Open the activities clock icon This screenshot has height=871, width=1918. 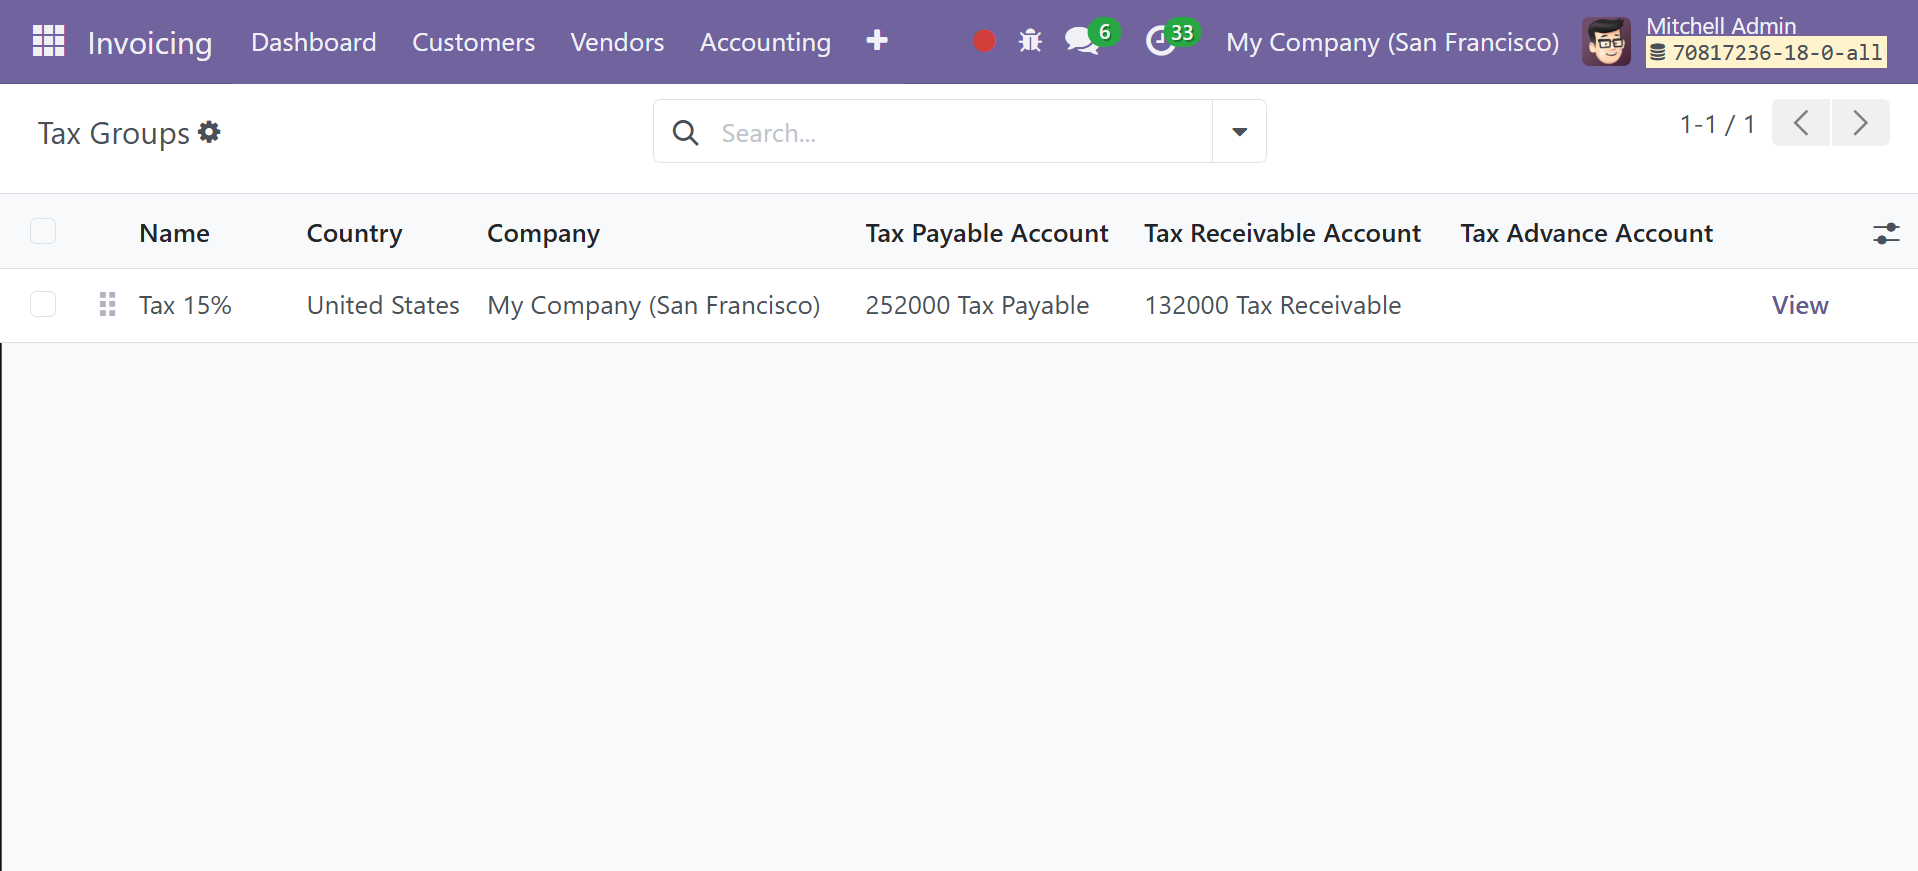[x=1160, y=41]
